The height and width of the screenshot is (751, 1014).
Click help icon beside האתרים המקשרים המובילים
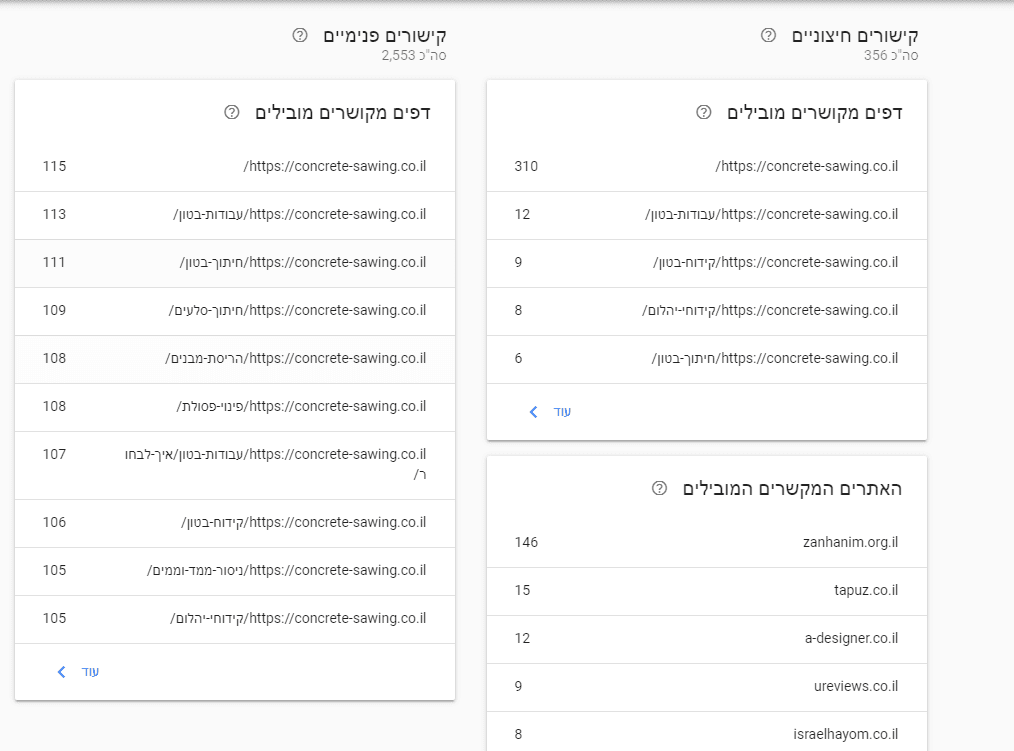click(659, 488)
